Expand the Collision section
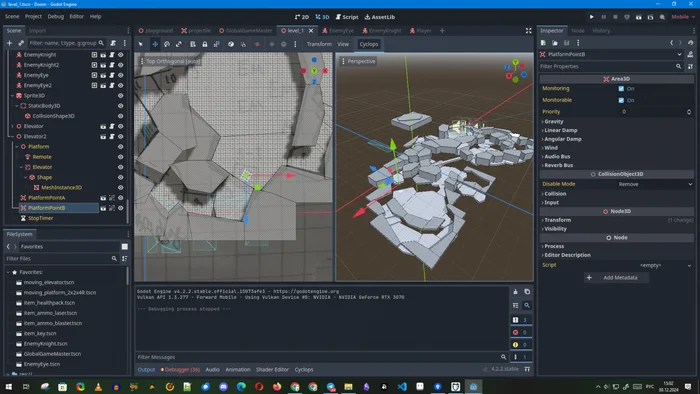 click(554, 194)
